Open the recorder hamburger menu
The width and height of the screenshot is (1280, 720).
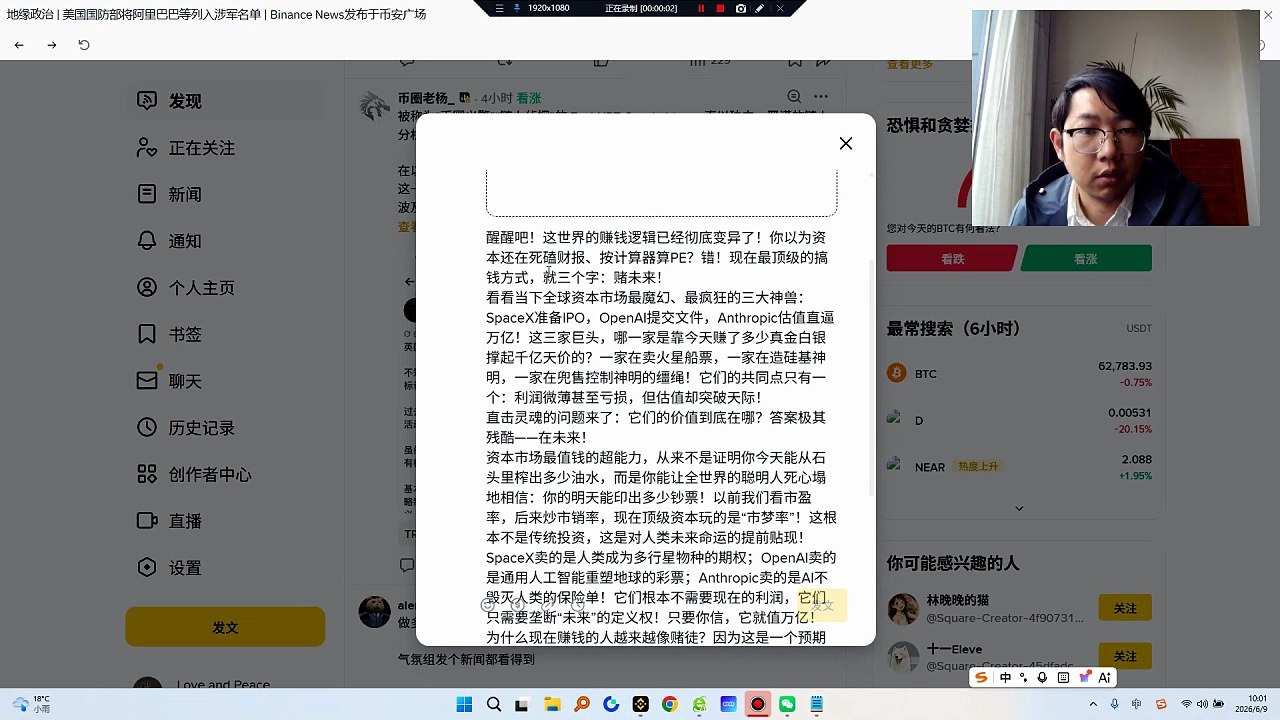click(x=500, y=8)
